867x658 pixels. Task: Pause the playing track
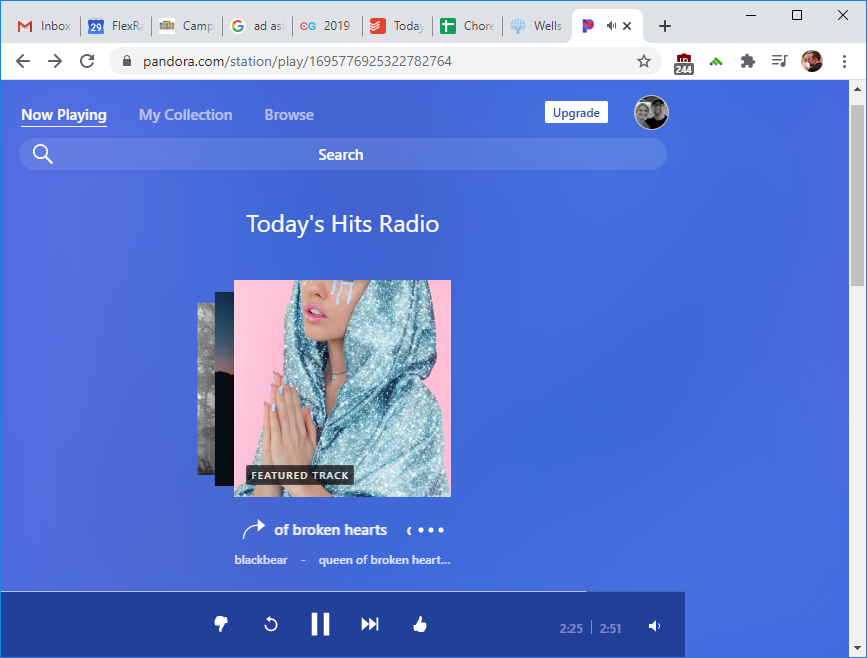[320, 625]
